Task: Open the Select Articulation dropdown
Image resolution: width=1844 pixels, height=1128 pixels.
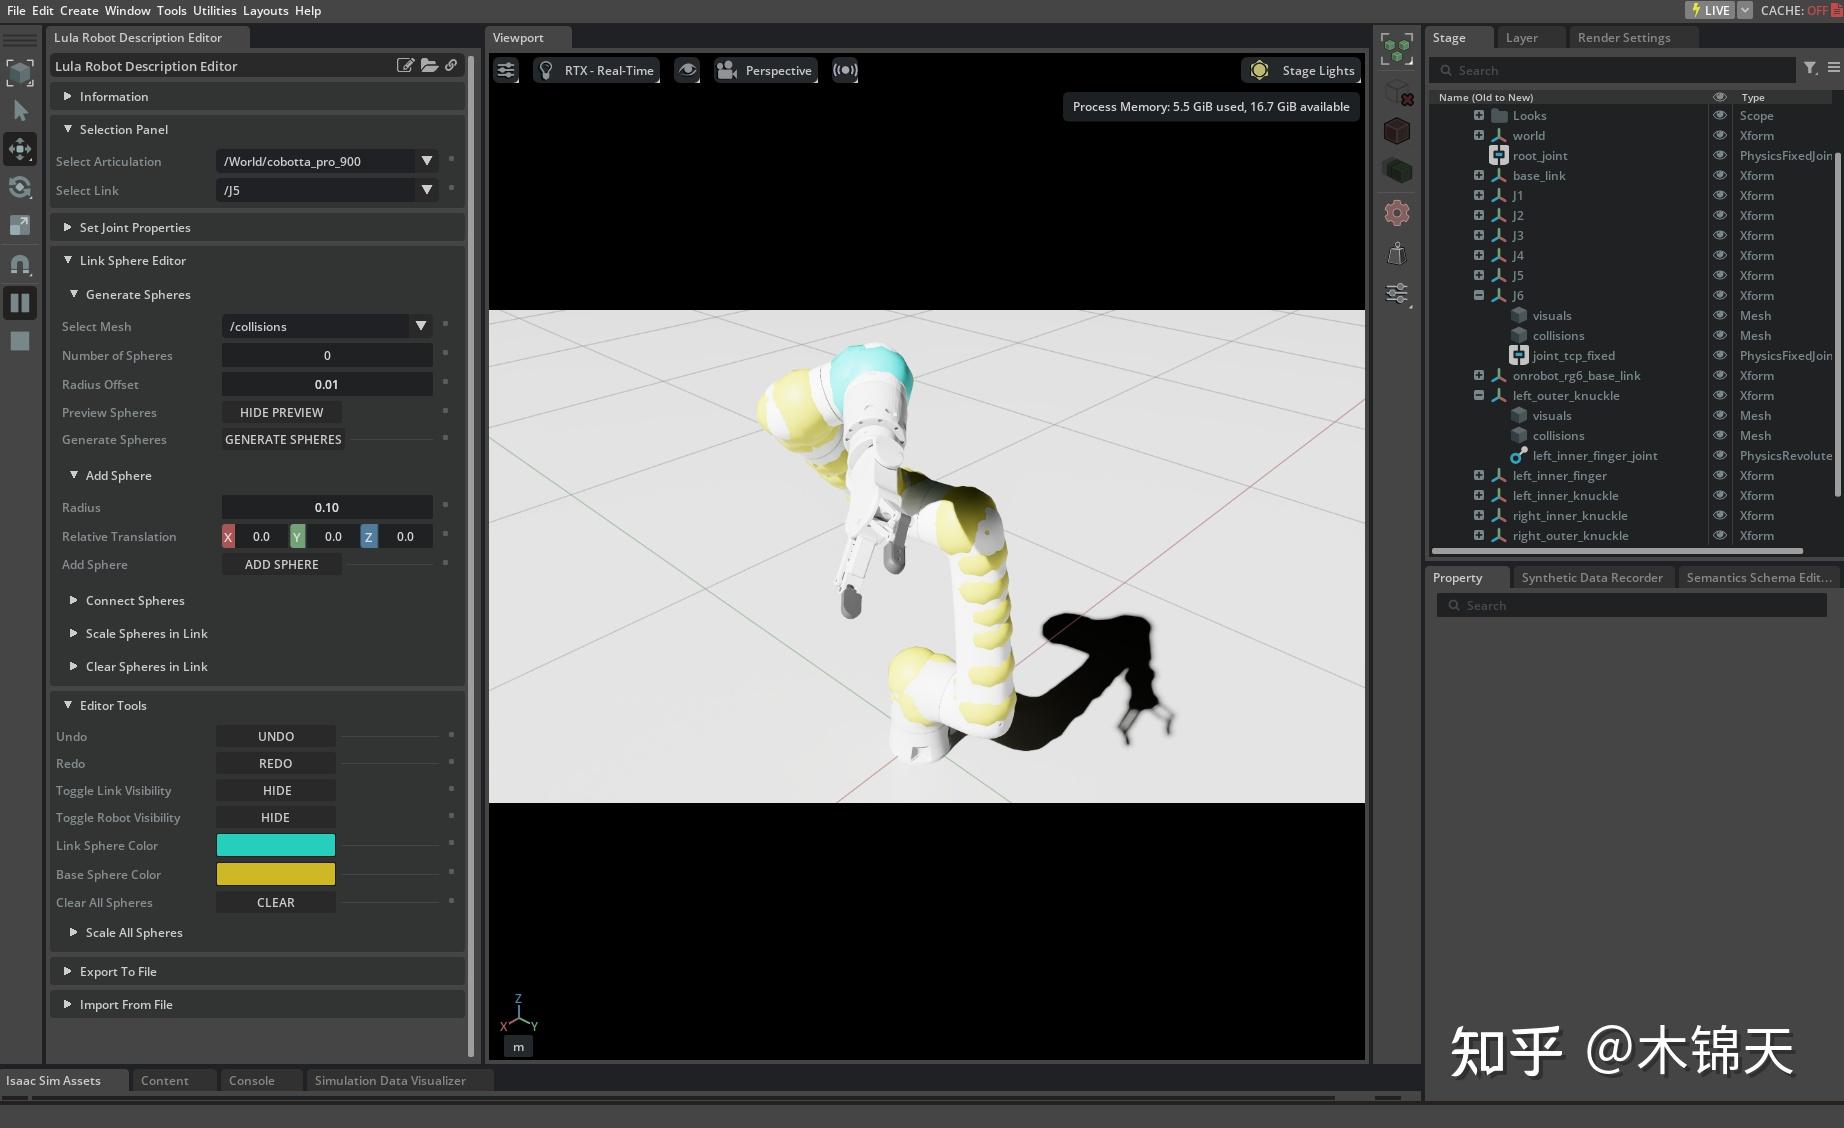Action: click(426, 161)
